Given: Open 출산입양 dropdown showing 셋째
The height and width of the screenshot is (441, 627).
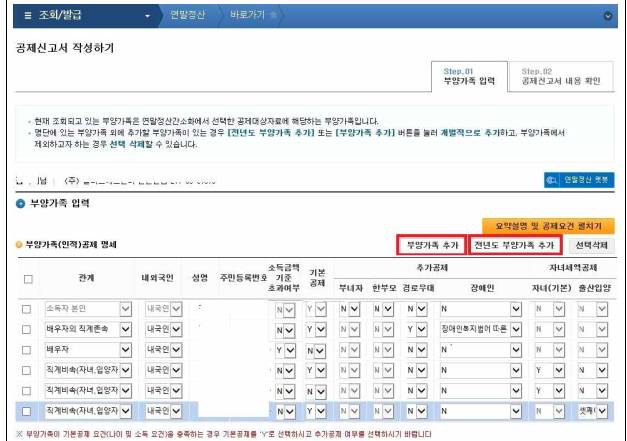Looking at the screenshot, I should pos(593,411).
